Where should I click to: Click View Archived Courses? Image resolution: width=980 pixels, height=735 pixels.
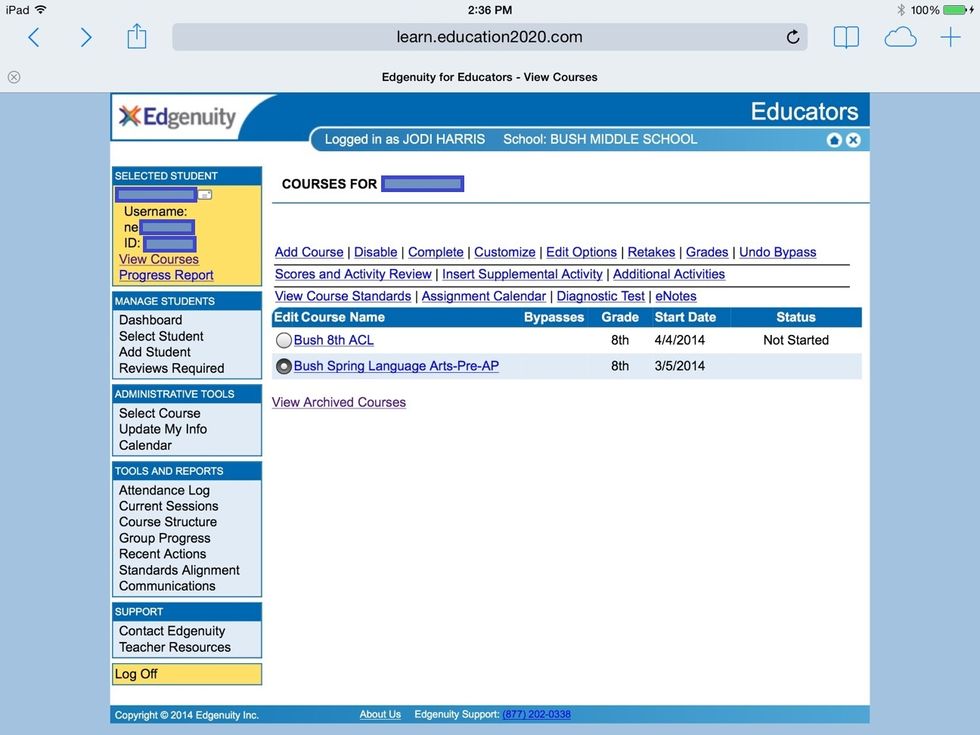coord(339,402)
